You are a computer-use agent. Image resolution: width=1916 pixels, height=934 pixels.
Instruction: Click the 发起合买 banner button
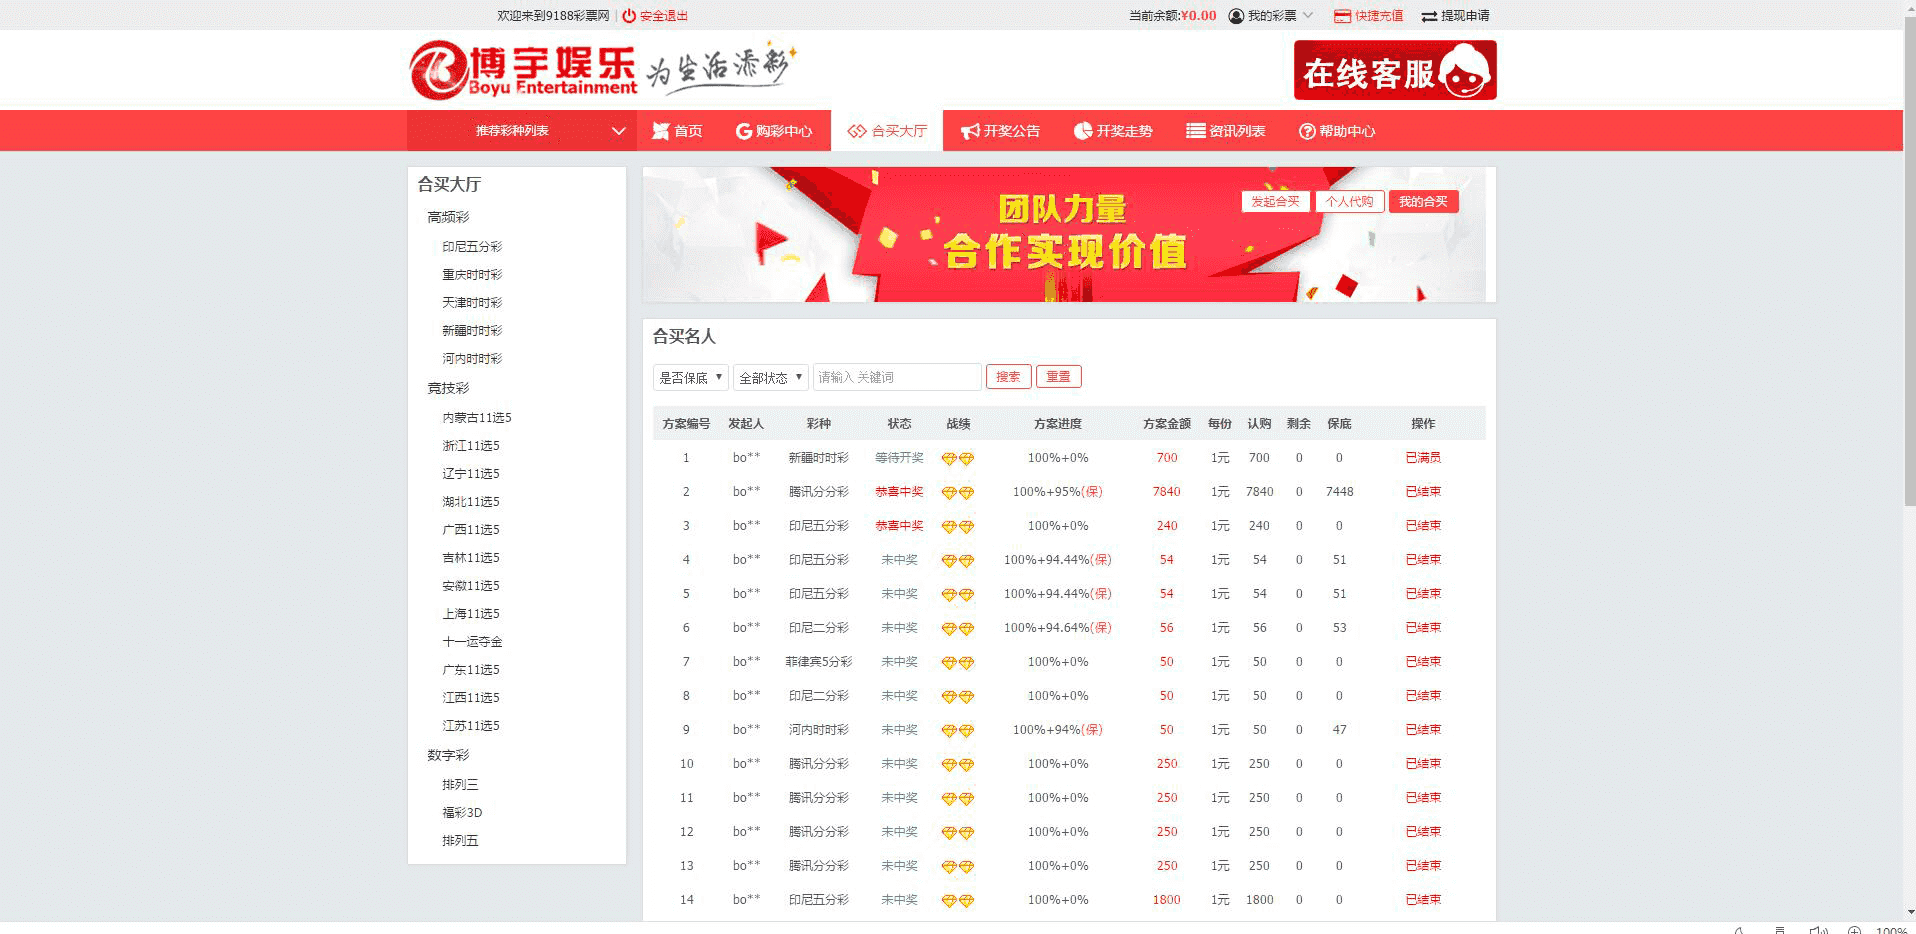[x=1275, y=201]
